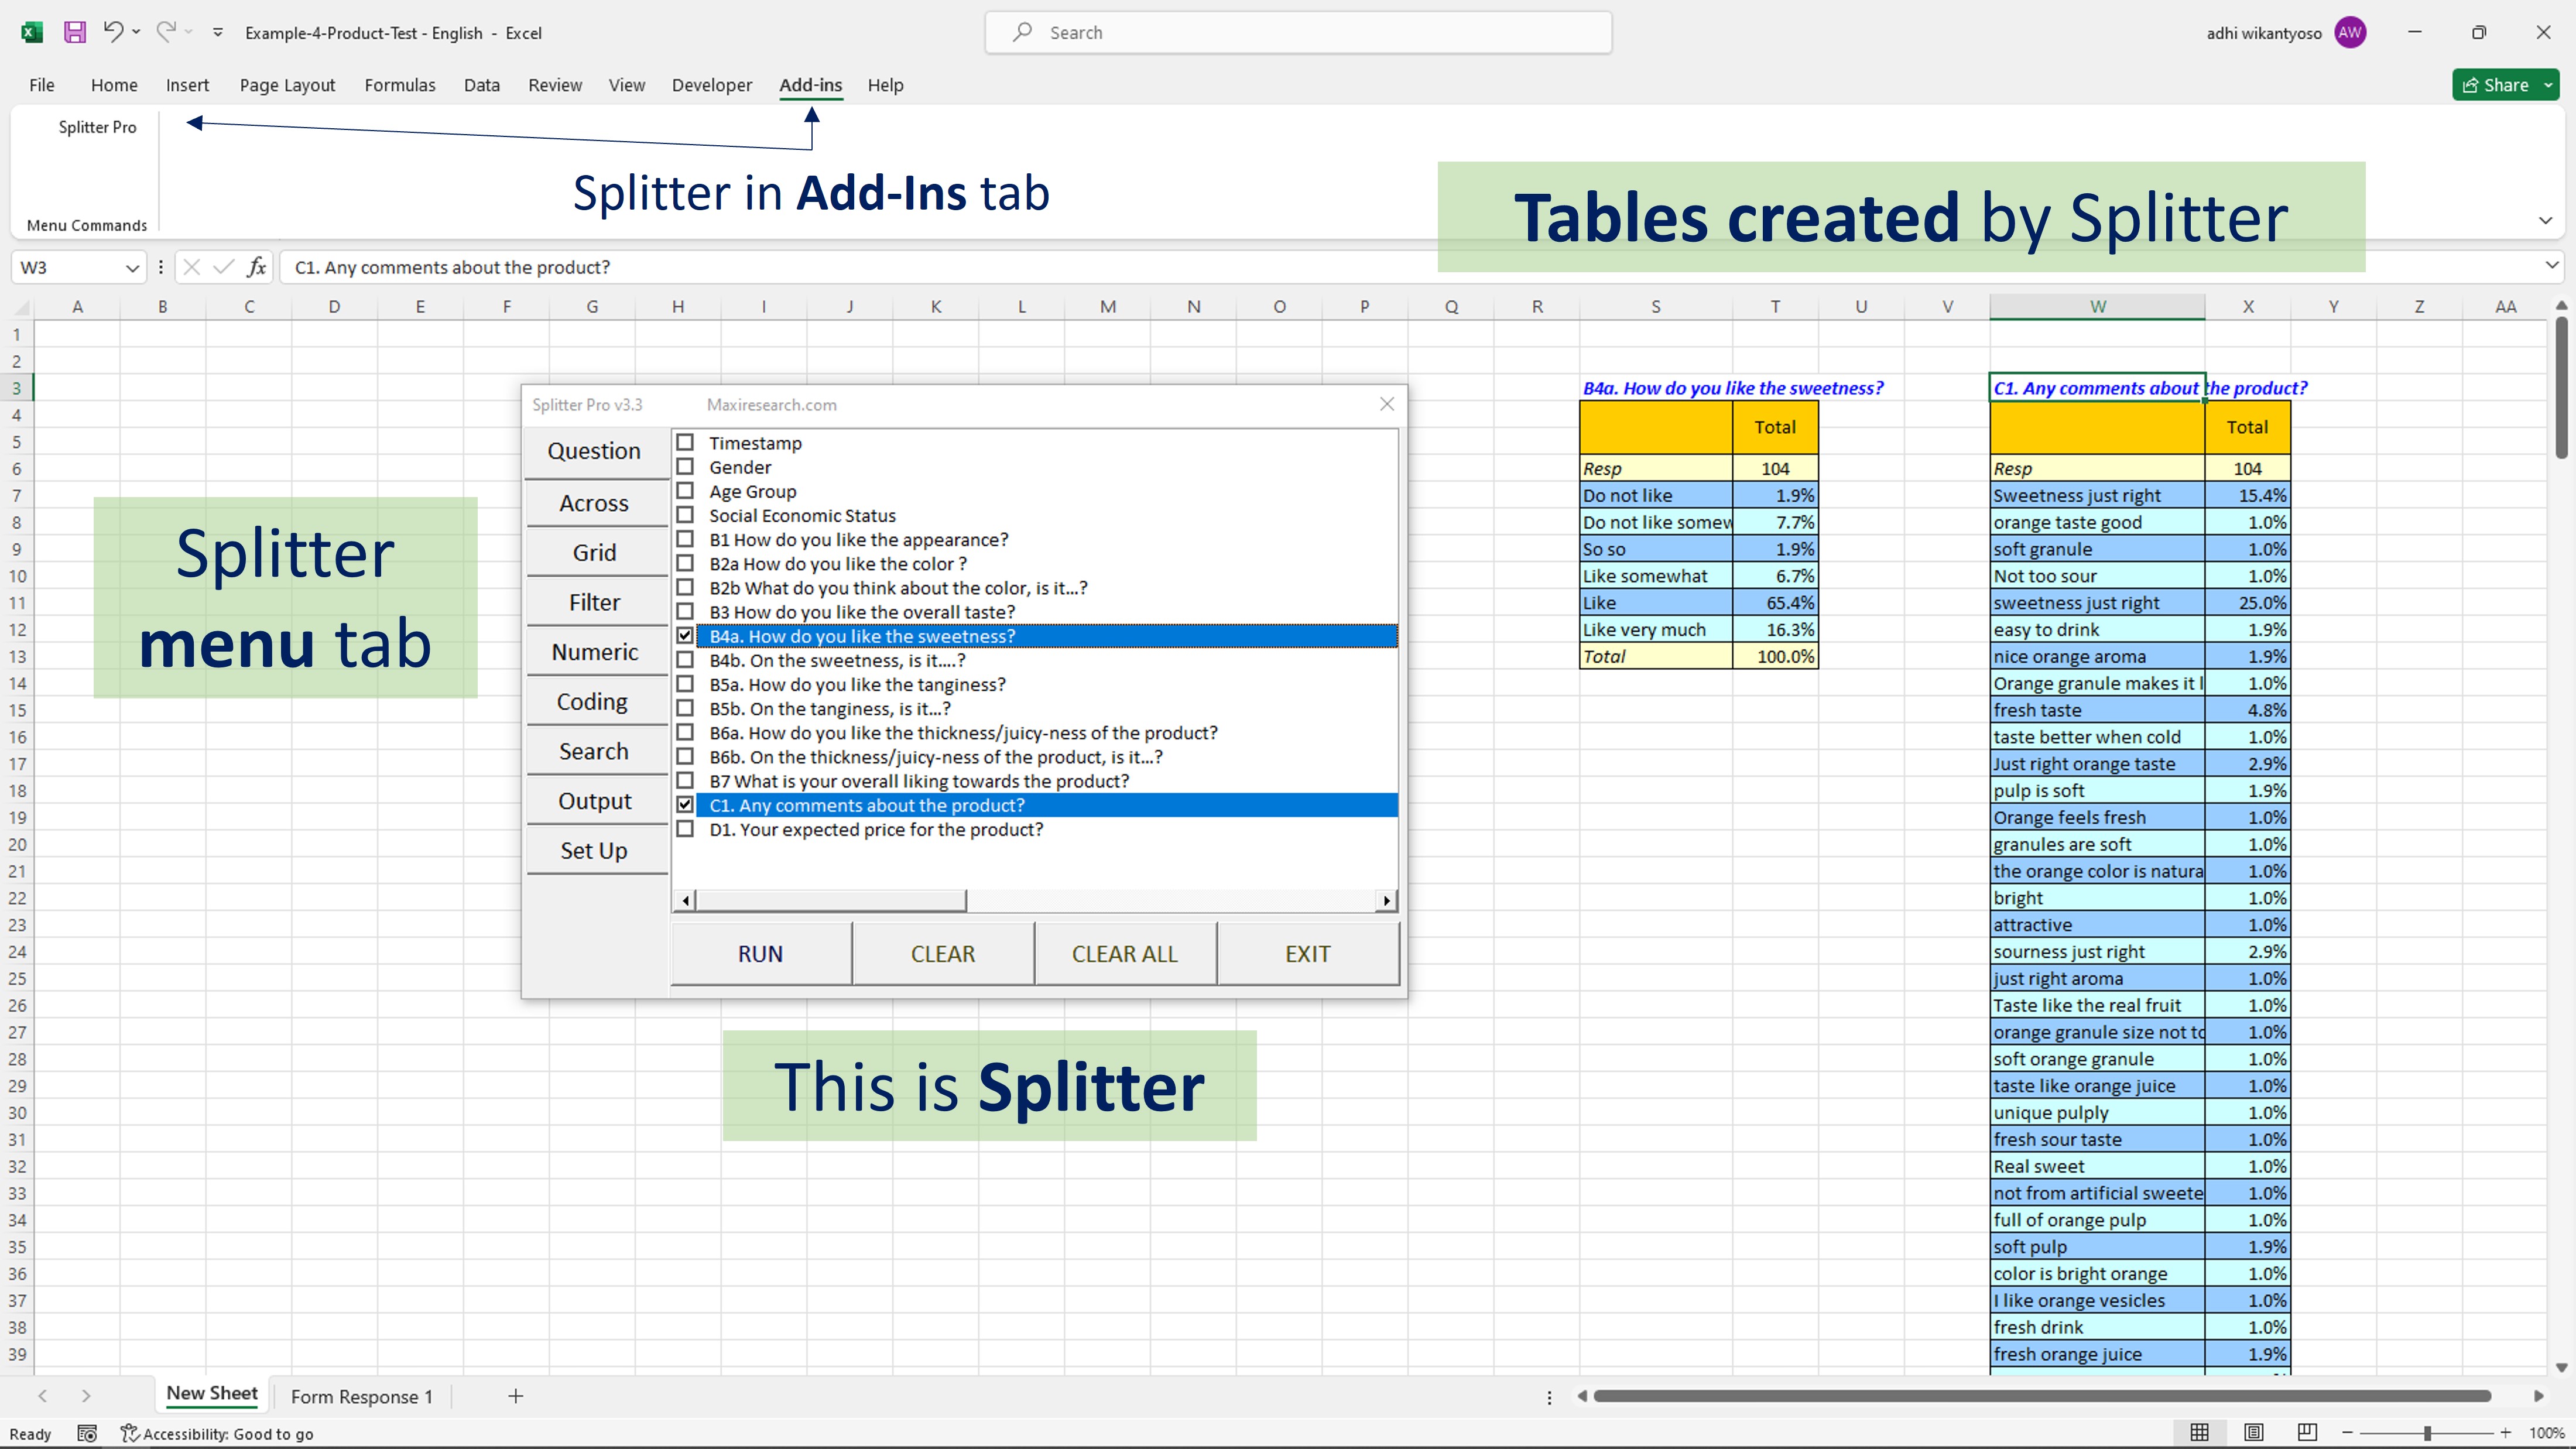Click Splitter list scroll left arrow
2576x1449 pixels.
pyautogui.click(x=685, y=900)
